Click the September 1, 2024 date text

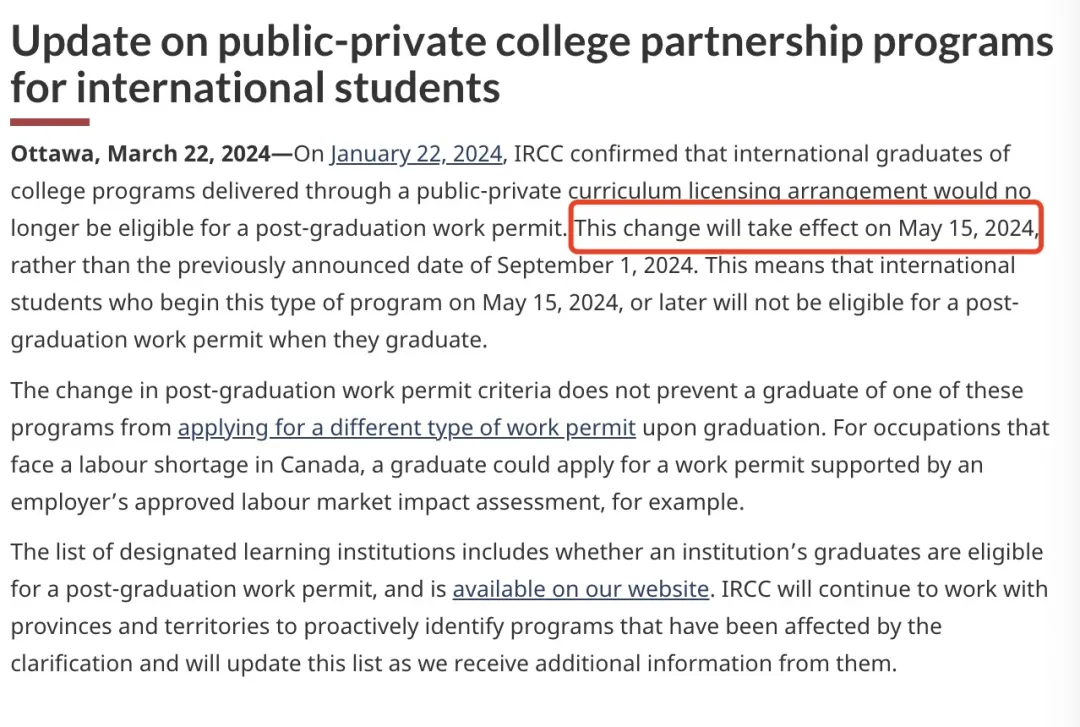tap(594, 265)
